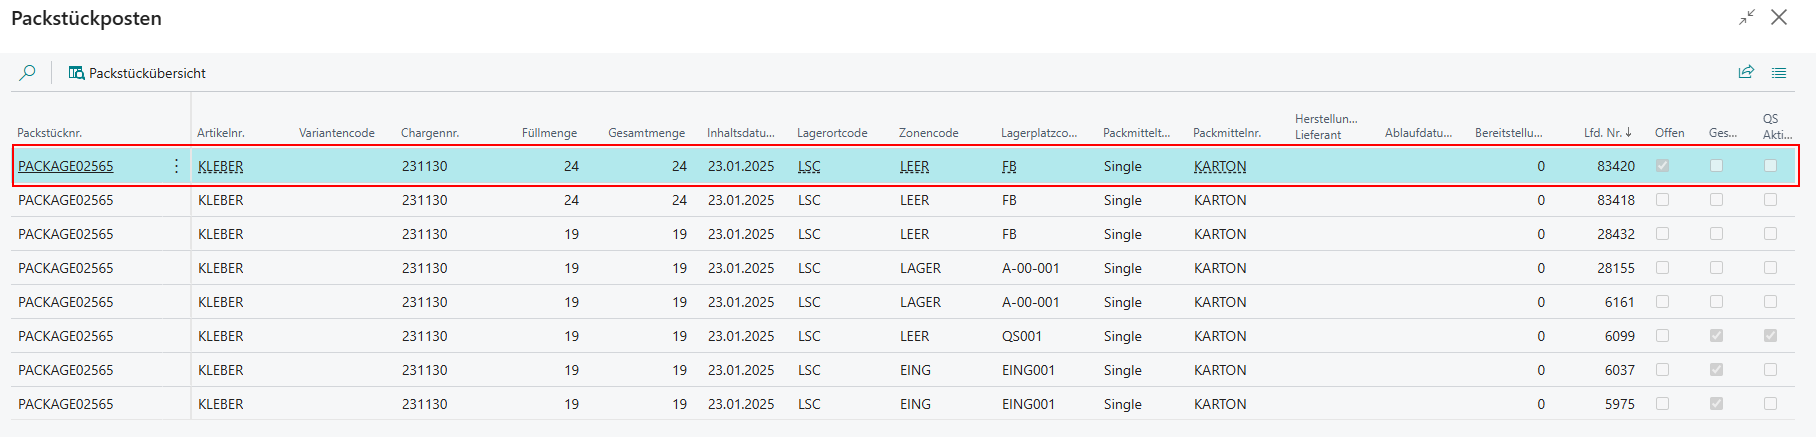
Task: Click the share page icon
Action: pos(1746,72)
